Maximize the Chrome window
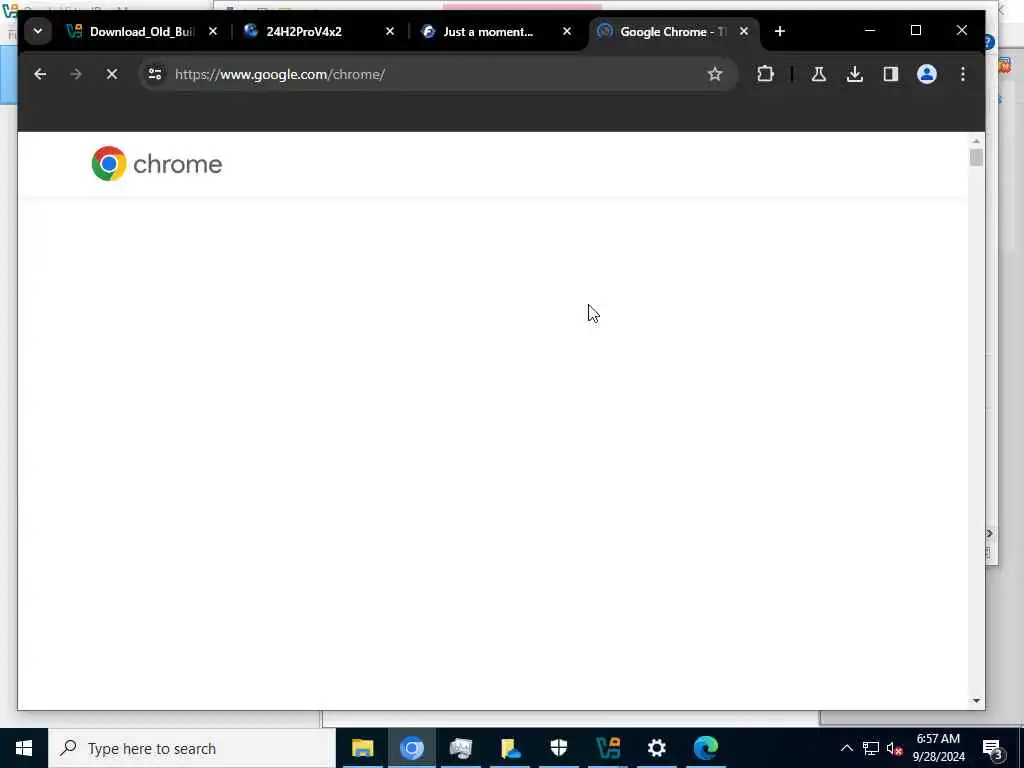 point(916,31)
